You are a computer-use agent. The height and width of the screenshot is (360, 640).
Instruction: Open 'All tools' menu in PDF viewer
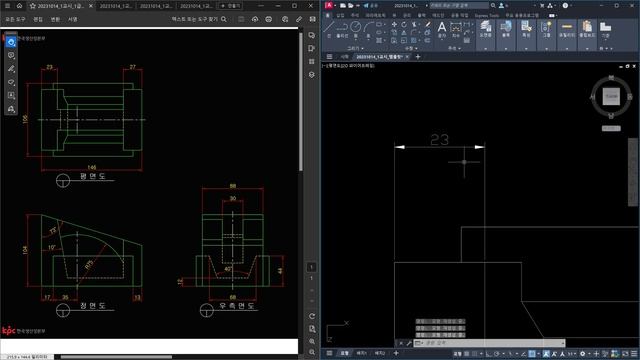[15, 19]
